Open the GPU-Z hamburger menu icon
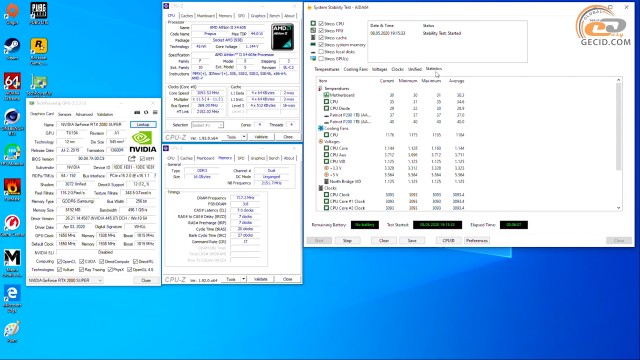640x360 pixels. (155, 112)
